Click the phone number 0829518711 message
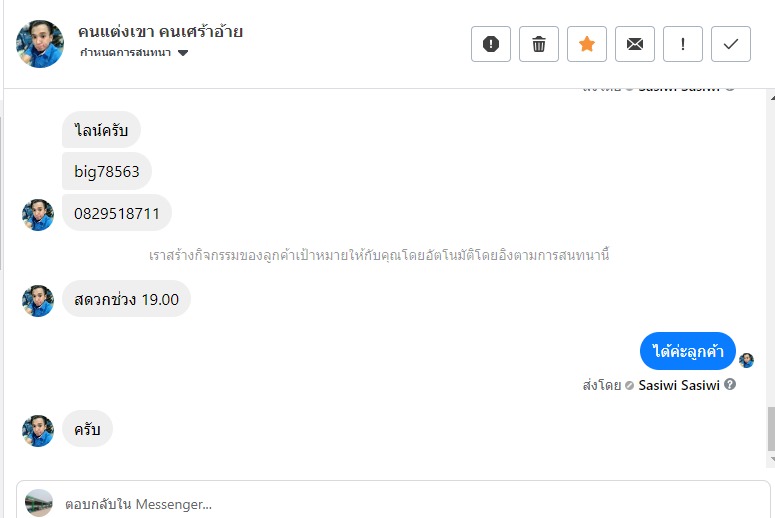Screen dimensions: 775x518 (x=117, y=213)
